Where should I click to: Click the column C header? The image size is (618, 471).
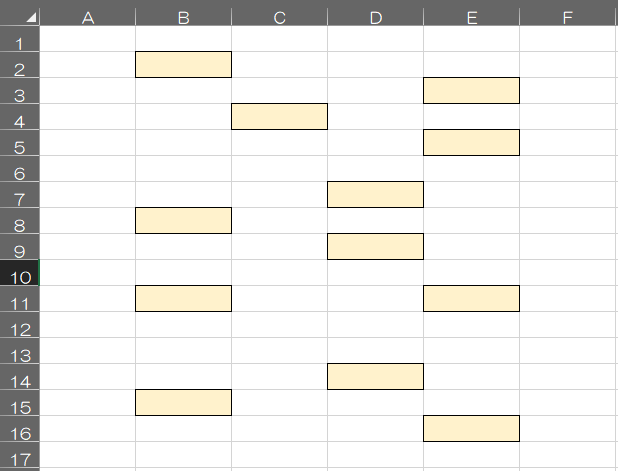279,18
